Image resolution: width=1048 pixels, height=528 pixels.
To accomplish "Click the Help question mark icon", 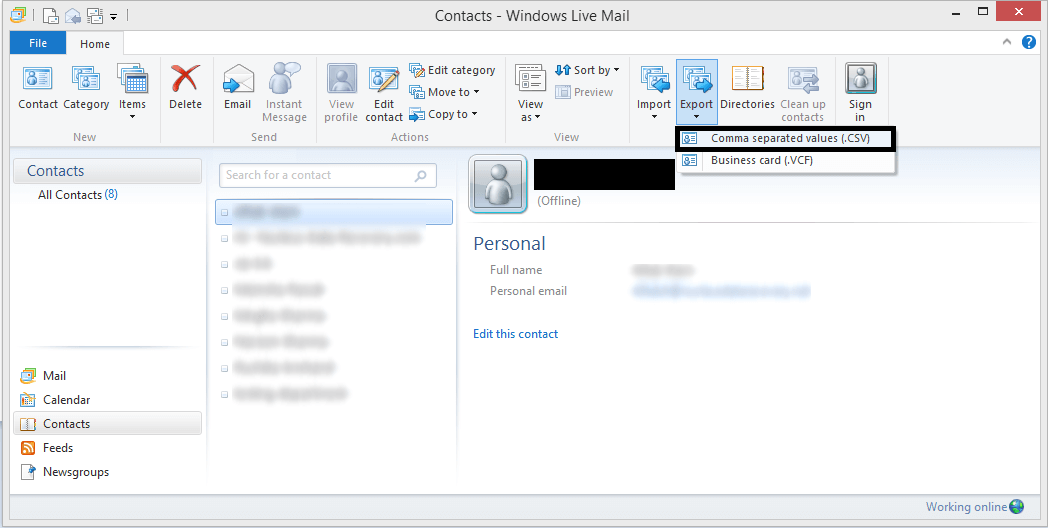I will click(x=1029, y=42).
